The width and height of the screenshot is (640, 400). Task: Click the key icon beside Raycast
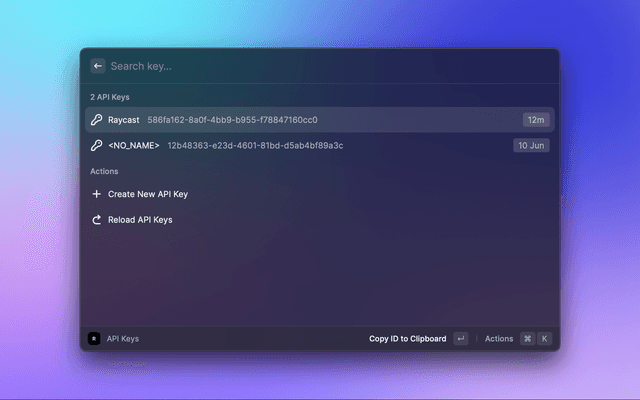point(97,120)
